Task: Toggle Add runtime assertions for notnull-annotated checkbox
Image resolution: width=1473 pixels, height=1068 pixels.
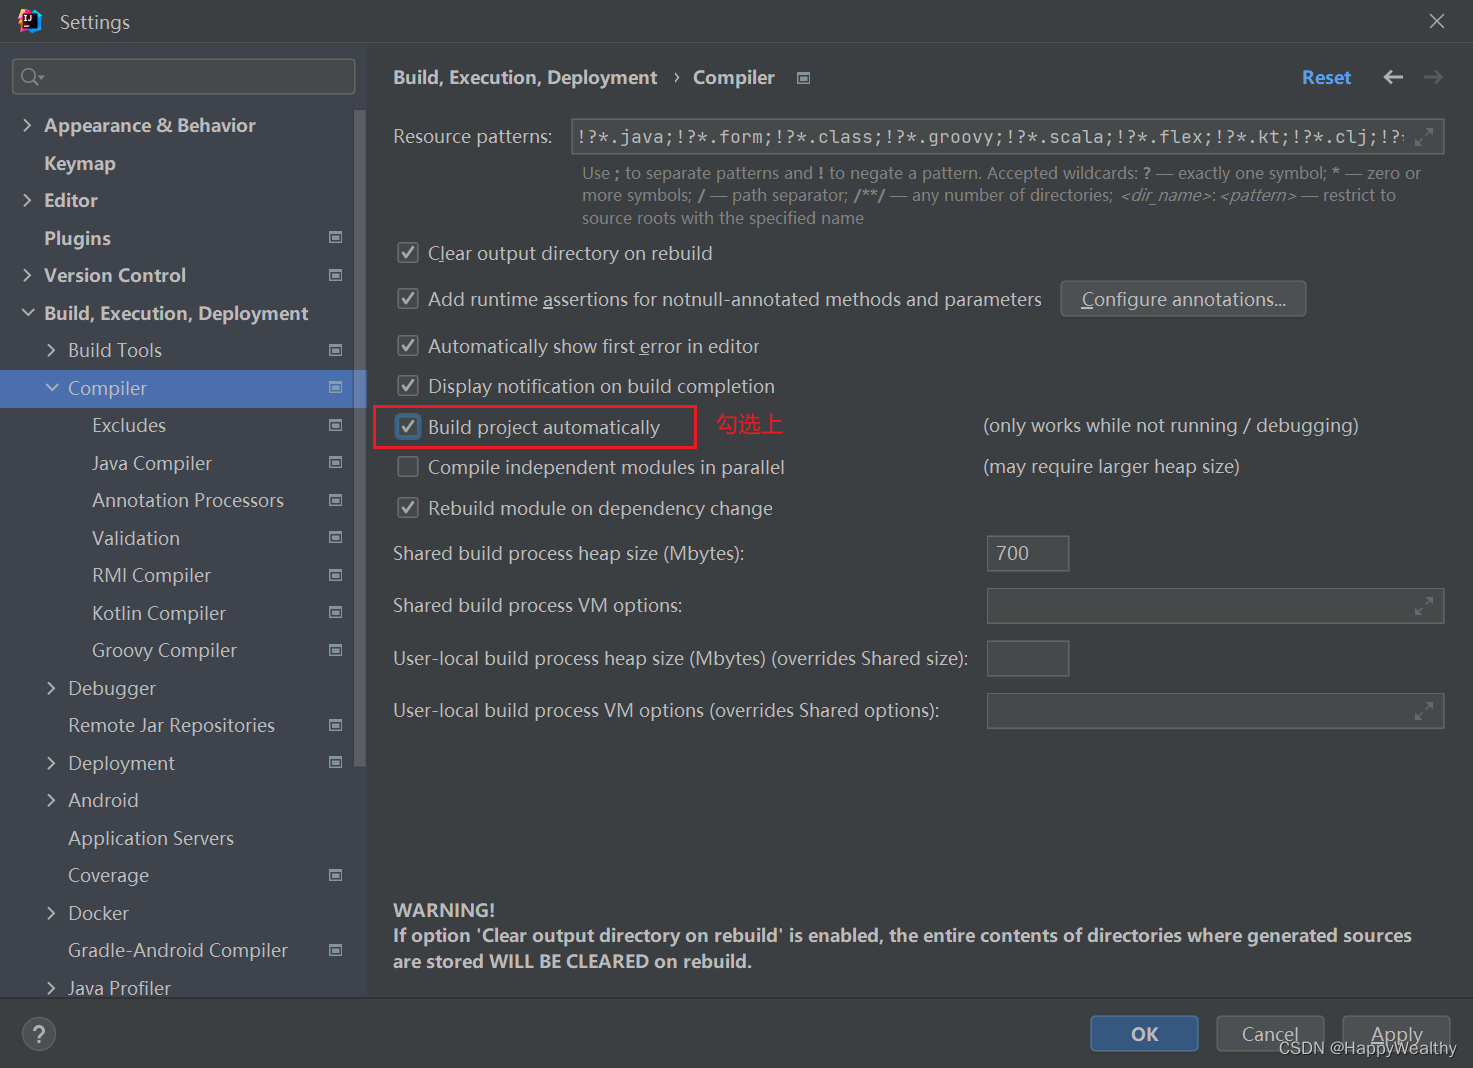Action: [x=408, y=298]
